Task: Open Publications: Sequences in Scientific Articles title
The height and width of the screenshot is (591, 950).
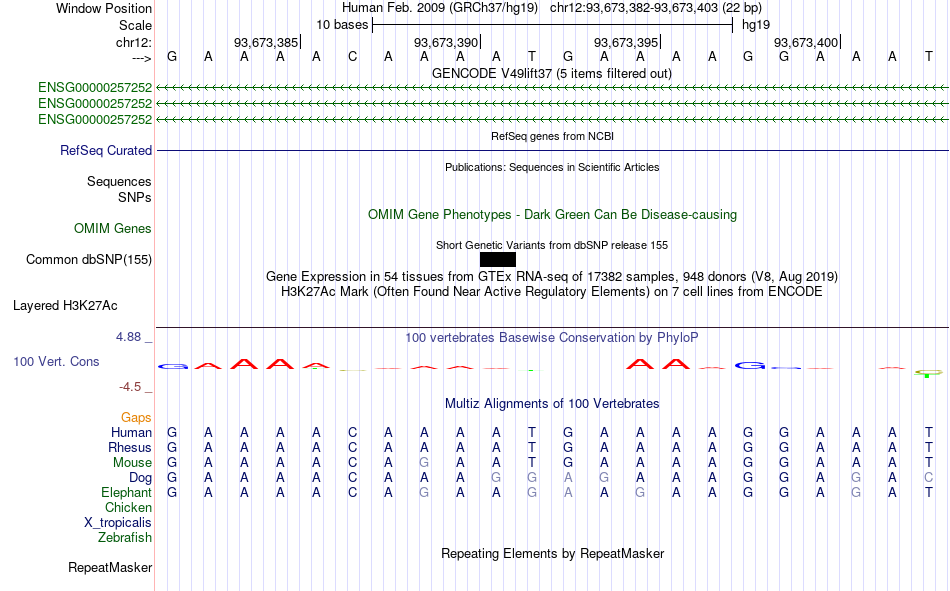Action: 552,167
